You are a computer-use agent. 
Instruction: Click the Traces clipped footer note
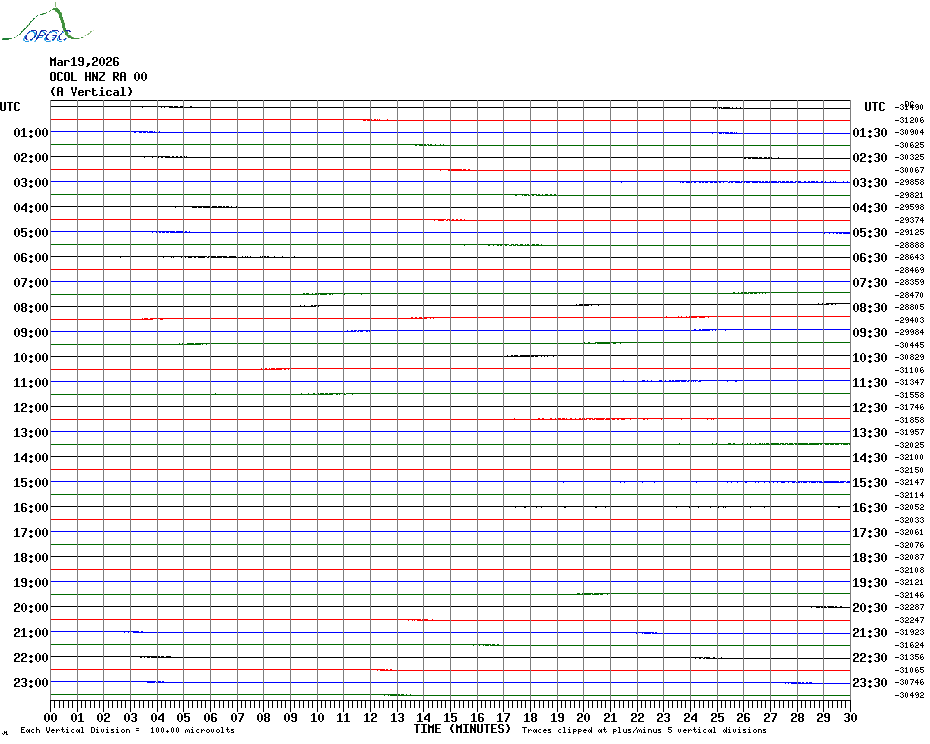click(644, 730)
